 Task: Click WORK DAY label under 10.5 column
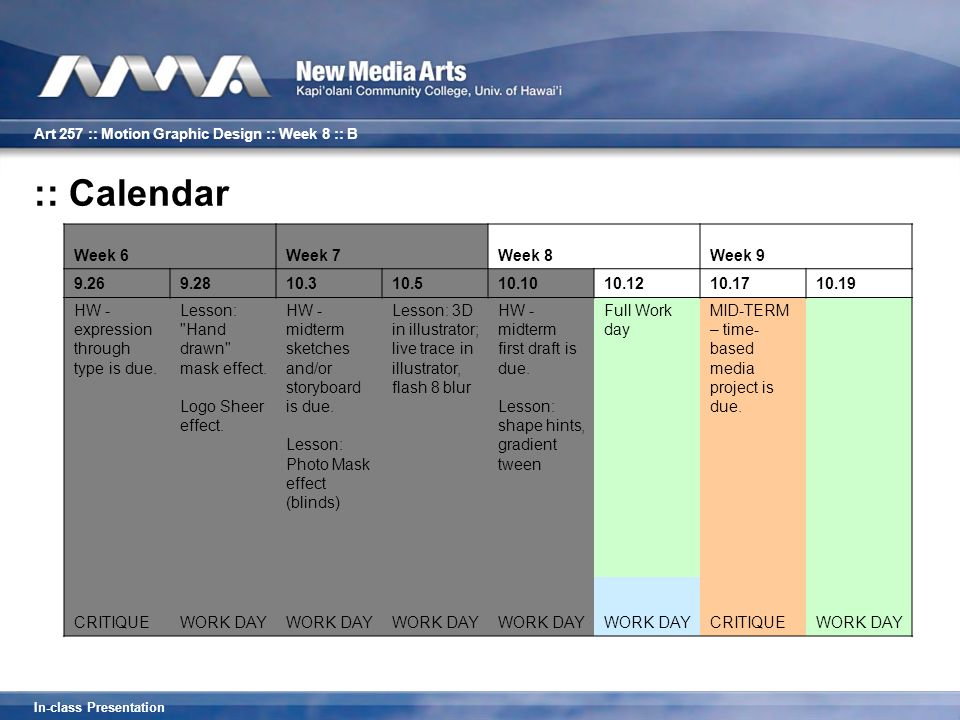coord(435,622)
